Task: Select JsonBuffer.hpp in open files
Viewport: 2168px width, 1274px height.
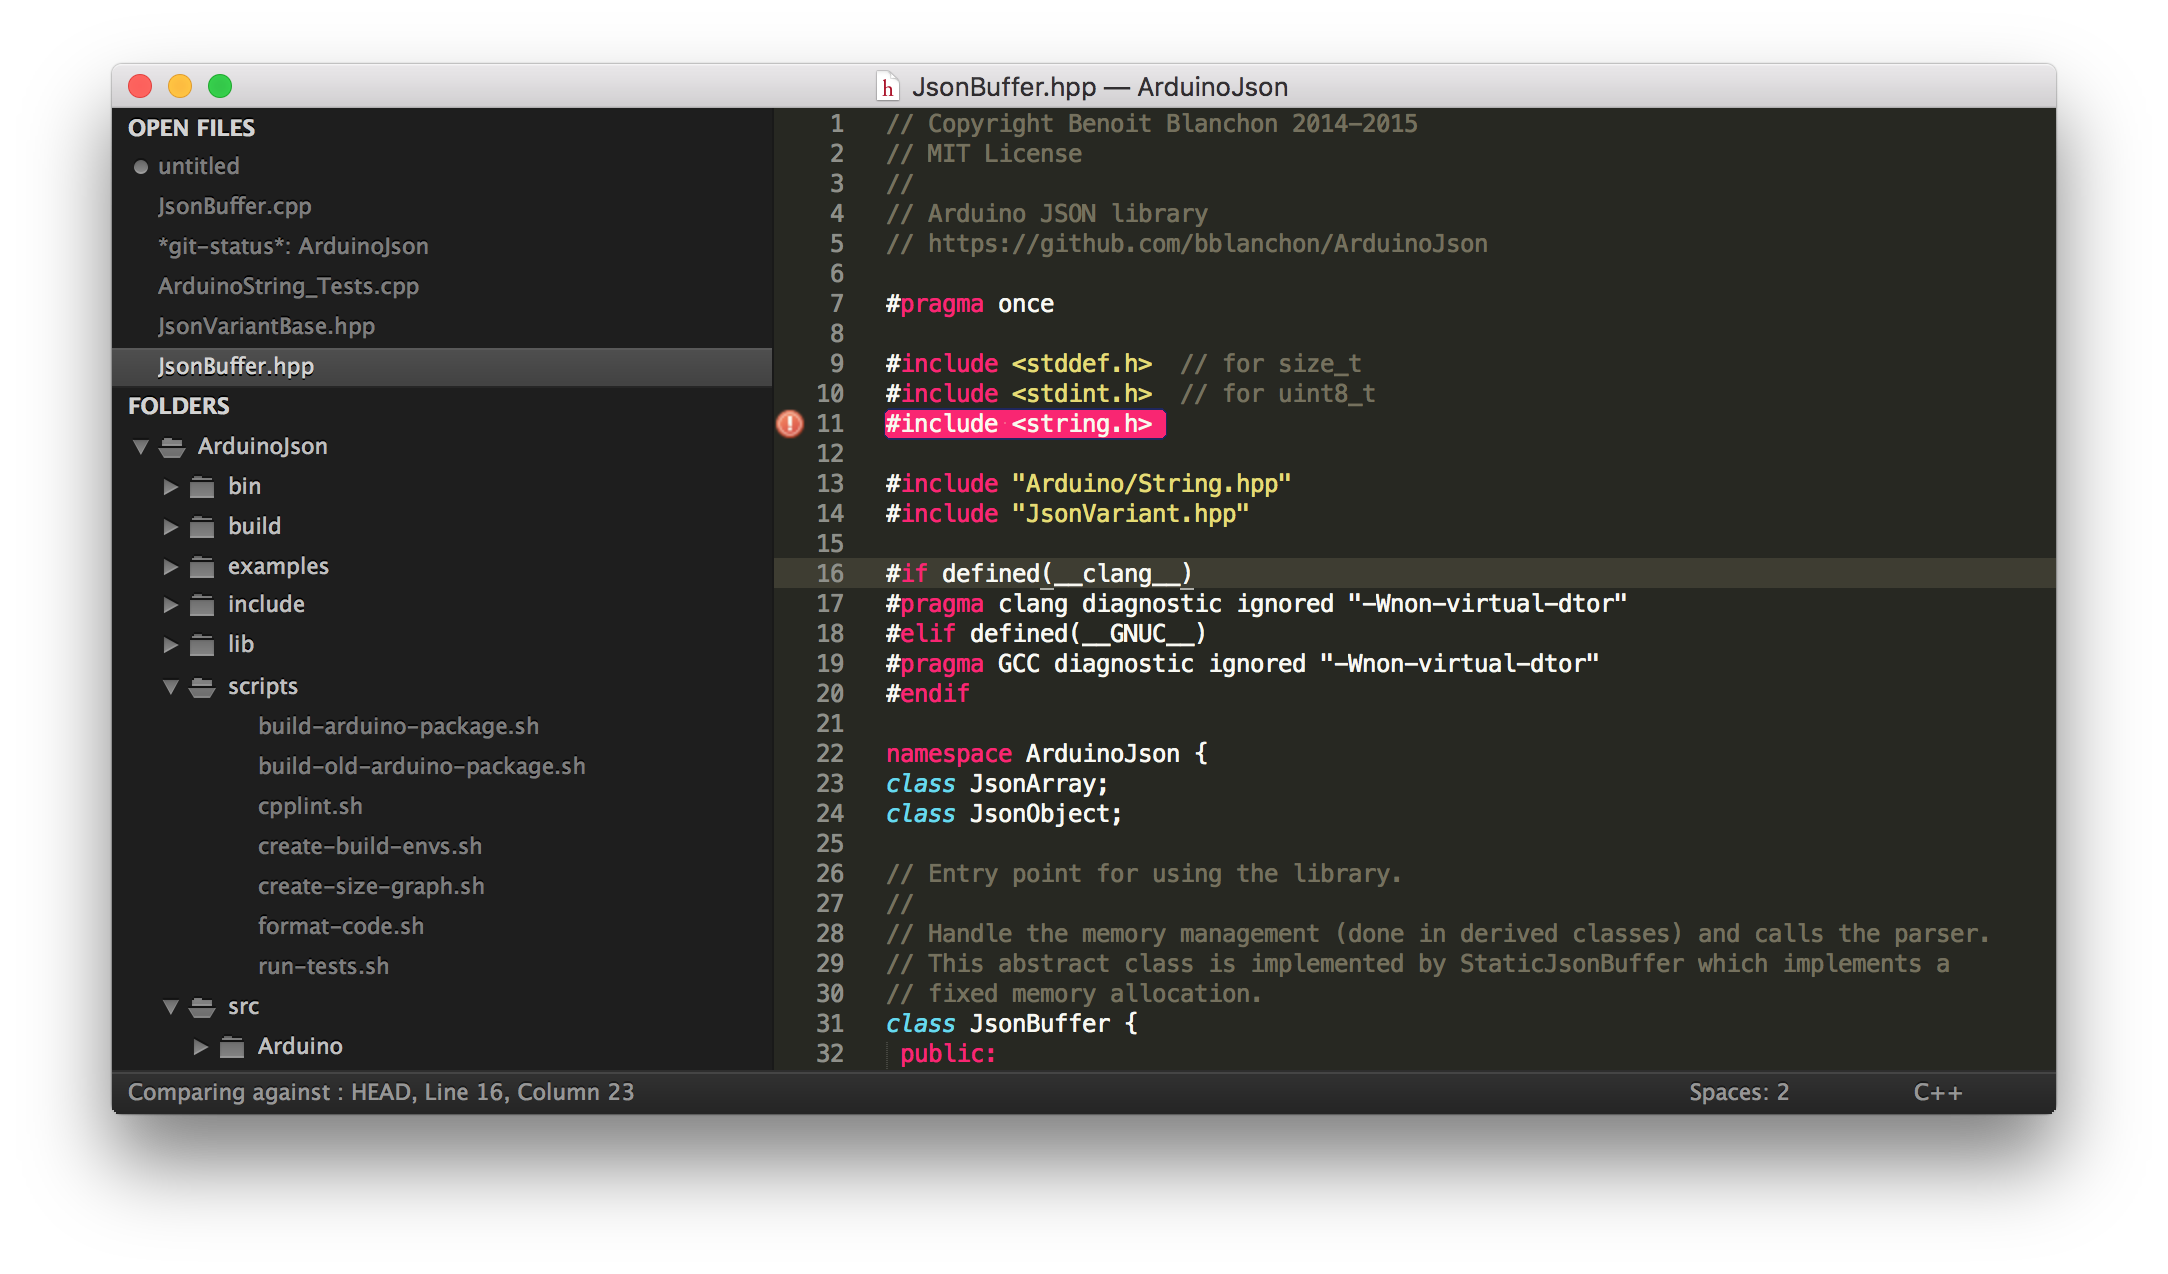Action: tap(442, 366)
